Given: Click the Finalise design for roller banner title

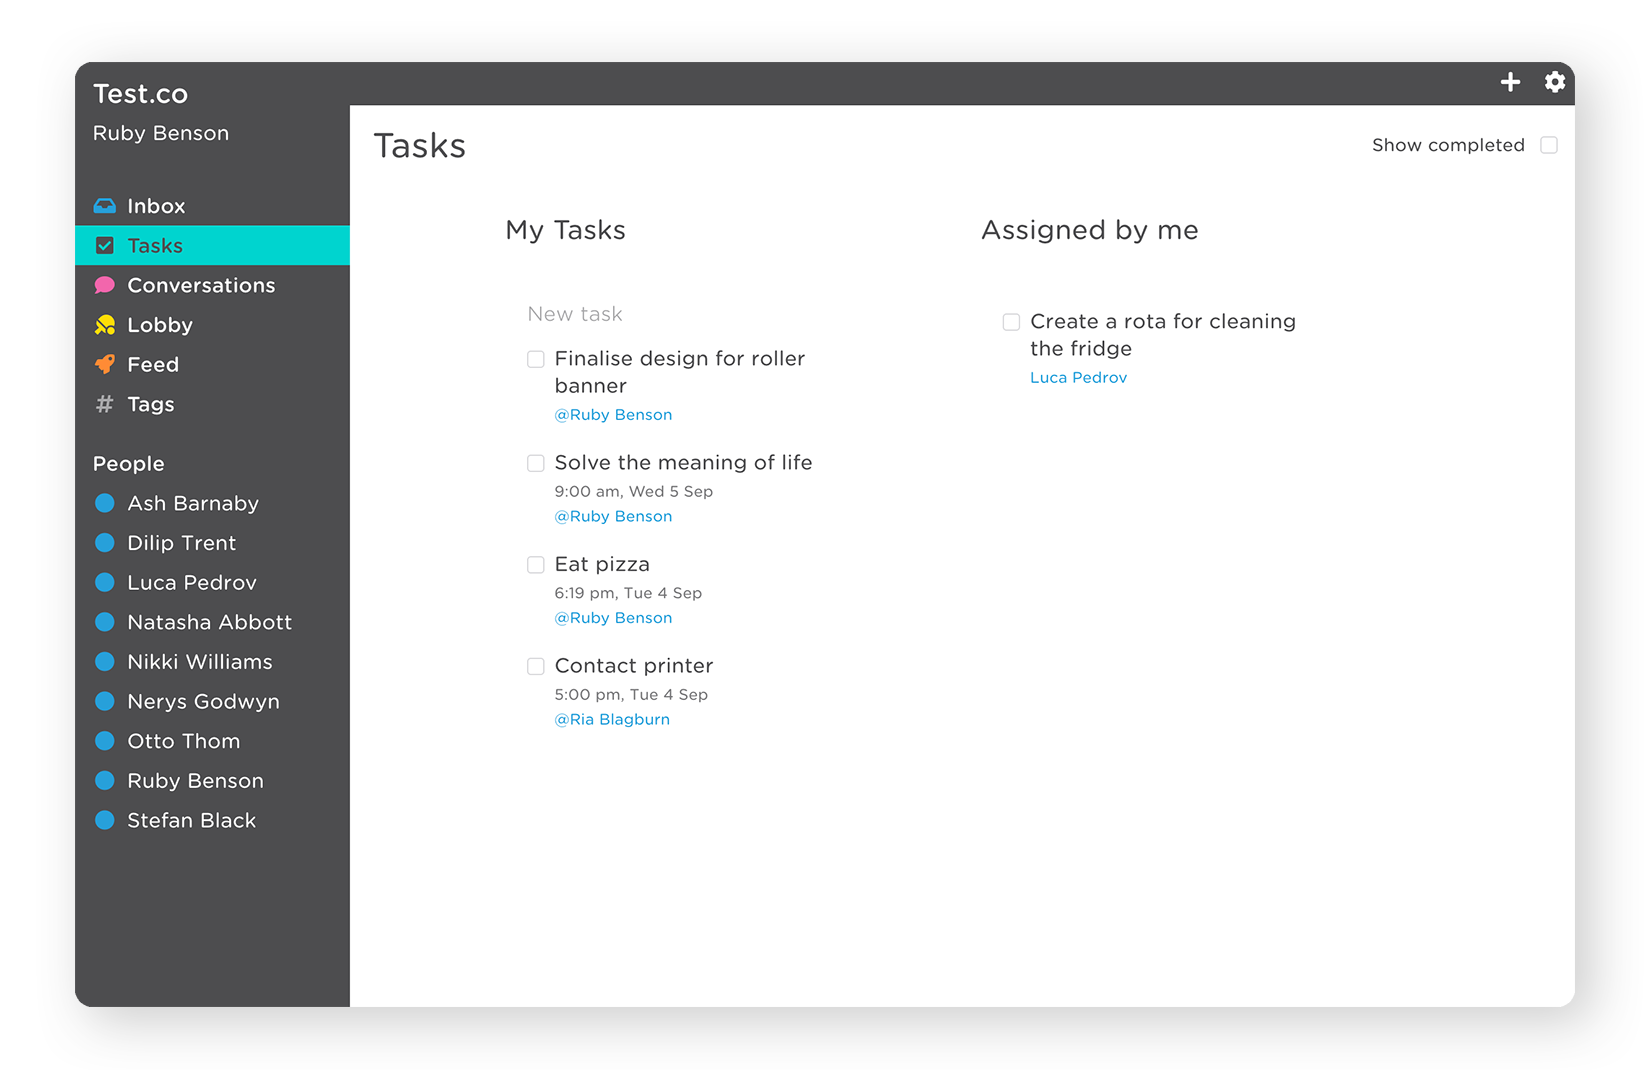Looking at the screenshot, I should click(x=680, y=372).
